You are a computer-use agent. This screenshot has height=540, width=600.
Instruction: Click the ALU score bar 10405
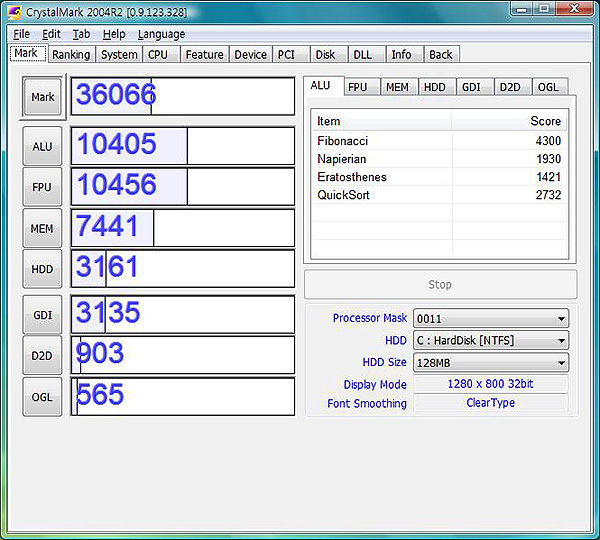(183, 146)
